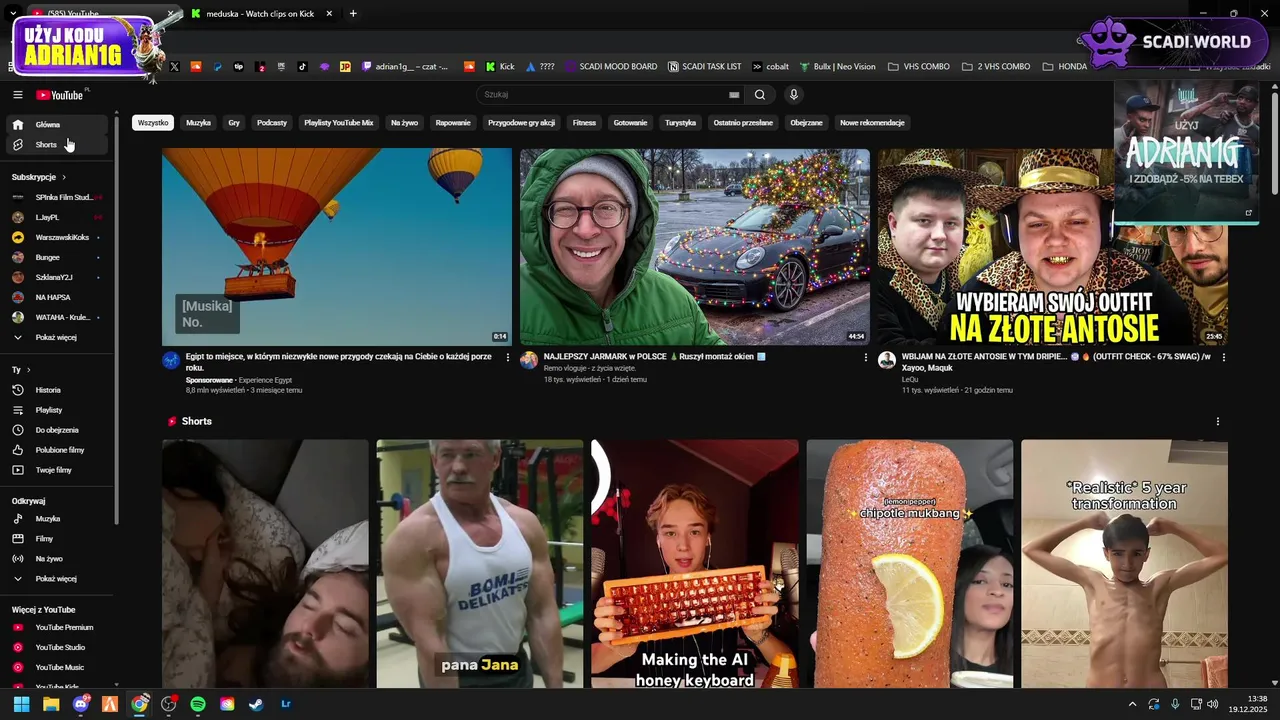The image size is (1280, 720).
Task: Select the Turystyka filter chip
Action: tap(680, 123)
